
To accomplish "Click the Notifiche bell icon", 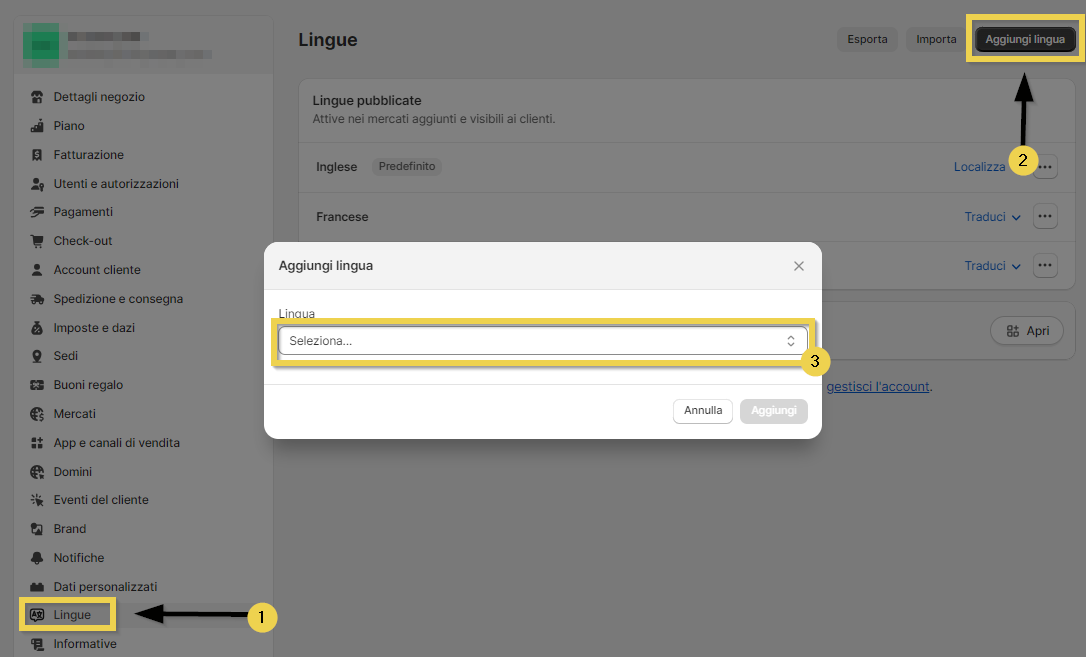I will [x=38, y=558].
